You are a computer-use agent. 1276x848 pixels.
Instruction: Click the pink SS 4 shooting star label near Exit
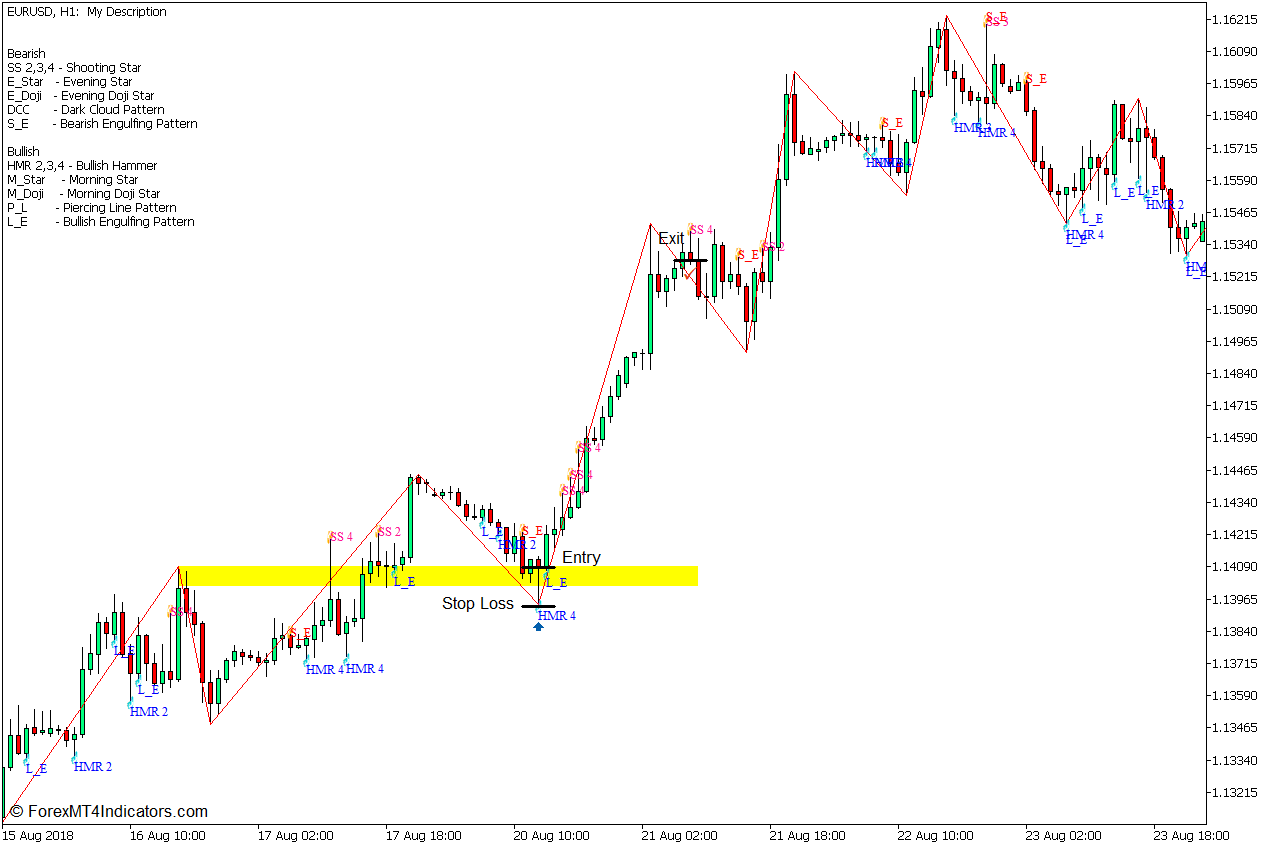[x=700, y=230]
